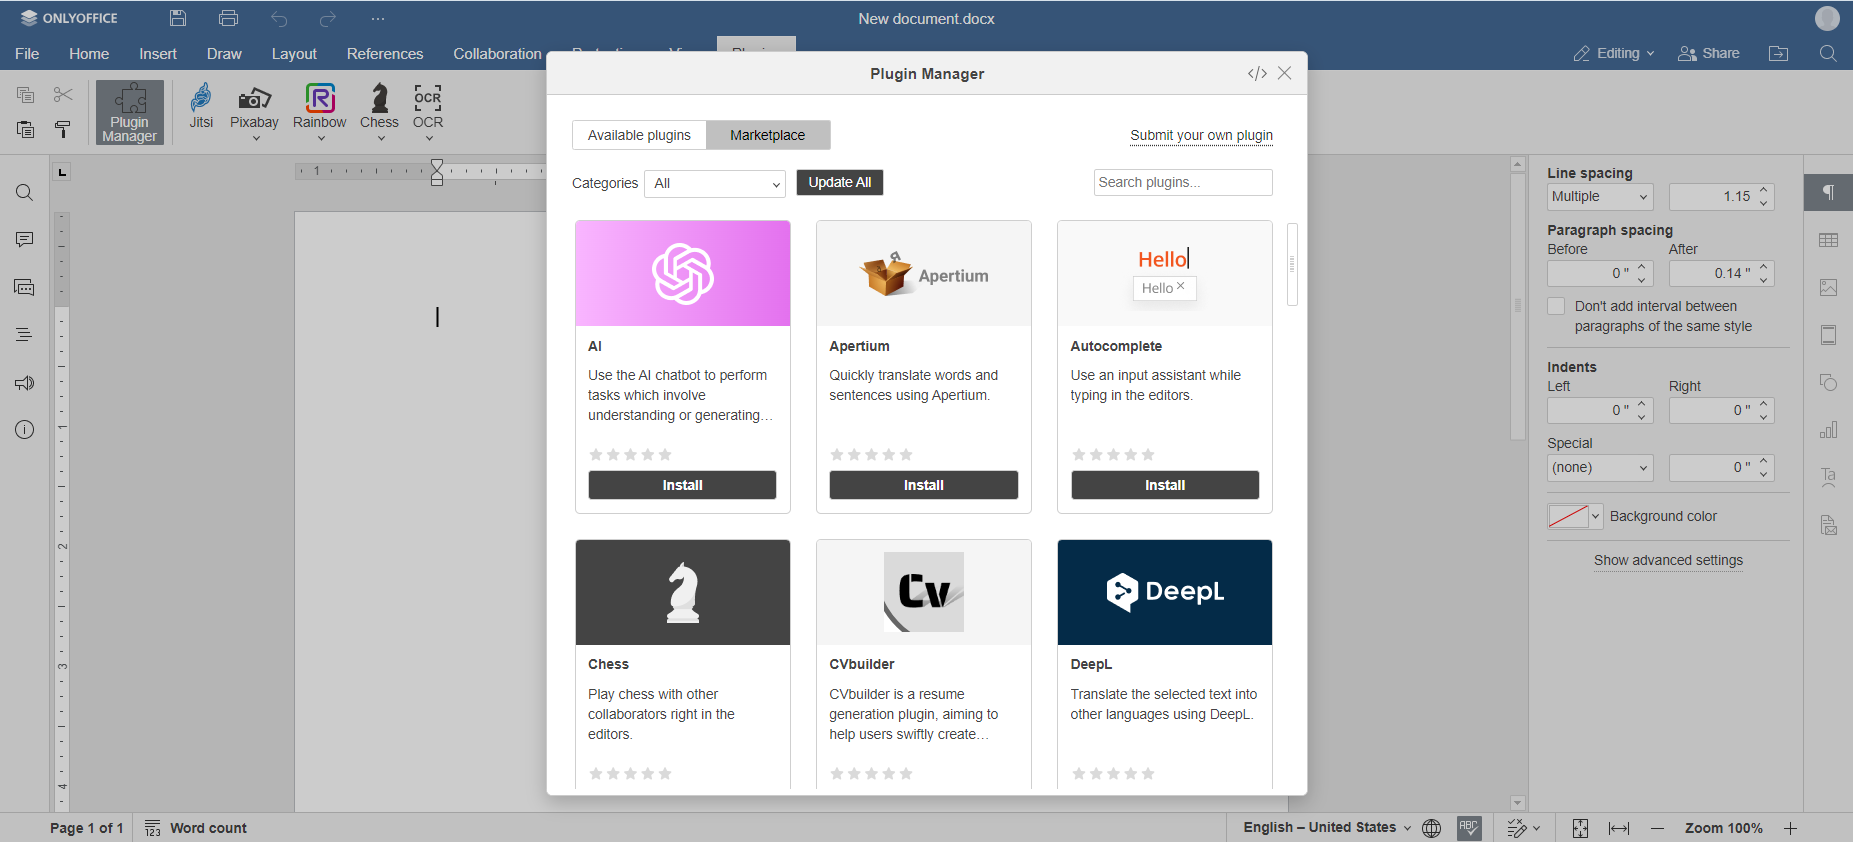Switch to Available plugins tab
1853x842 pixels.
coord(639,135)
